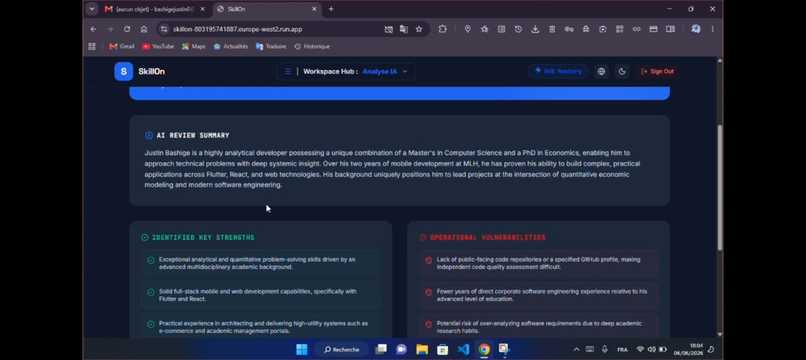This screenshot has width=806, height=360.
Task: Bookmark this page with the star icon
Action: [x=419, y=29]
